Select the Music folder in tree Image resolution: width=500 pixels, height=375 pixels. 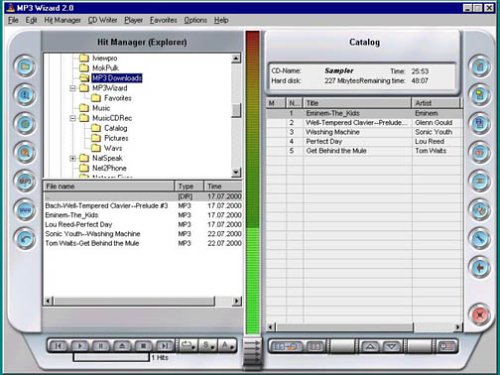(x=101, y=108)
